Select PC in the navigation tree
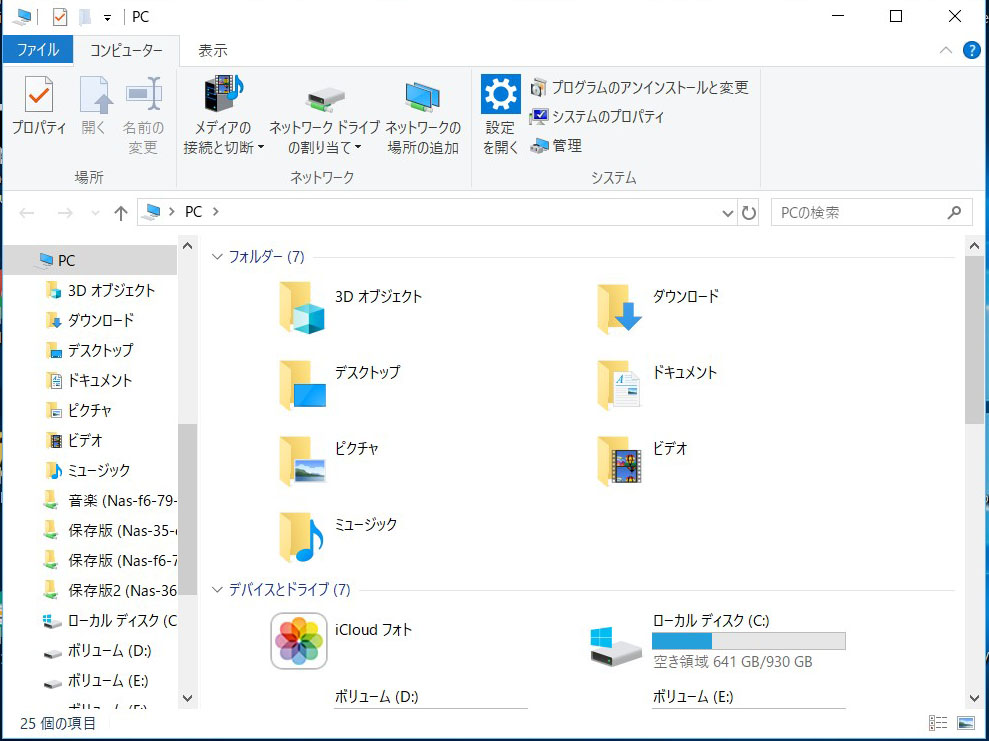The image size is (989, 741). [x=90, y=260]
